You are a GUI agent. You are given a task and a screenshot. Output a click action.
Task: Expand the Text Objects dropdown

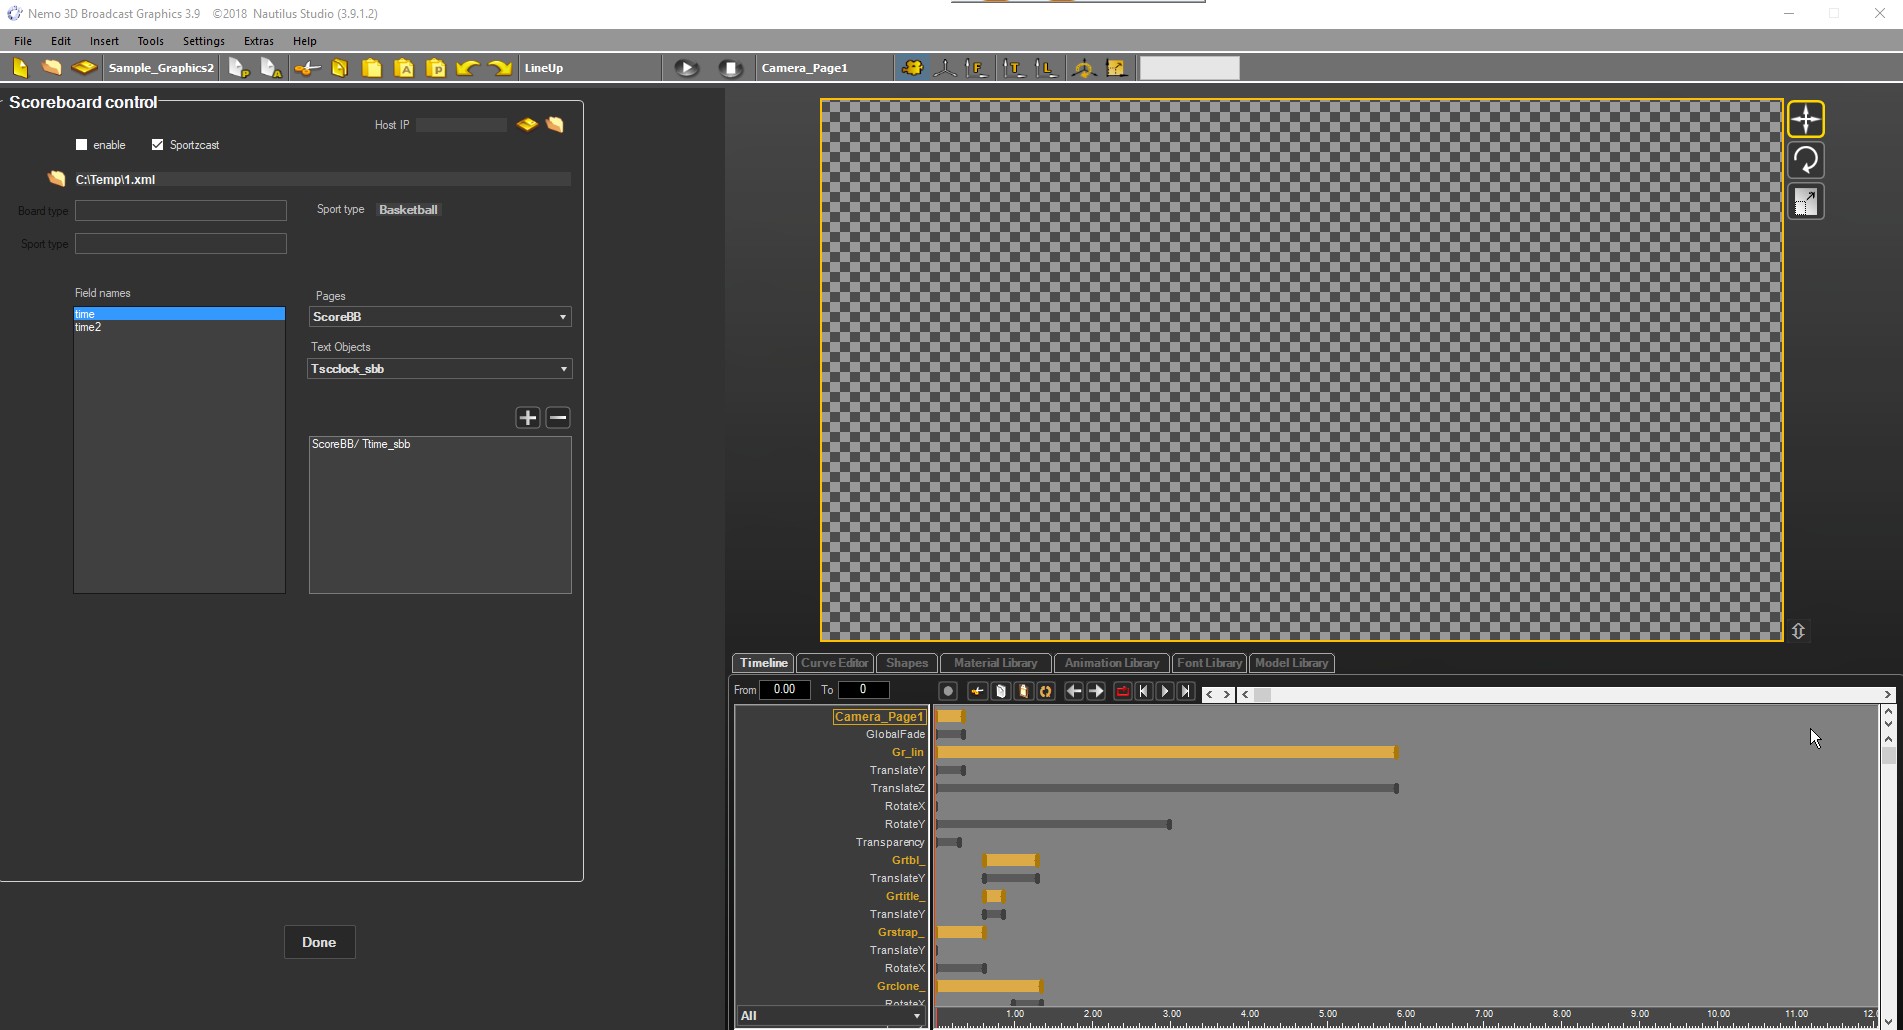[x=440, y=369]
